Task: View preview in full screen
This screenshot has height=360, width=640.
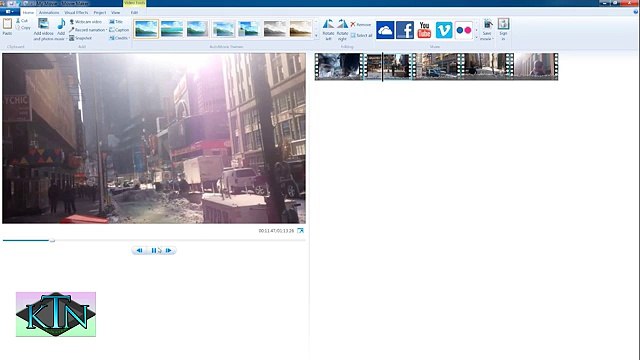Action: (300, 231)
